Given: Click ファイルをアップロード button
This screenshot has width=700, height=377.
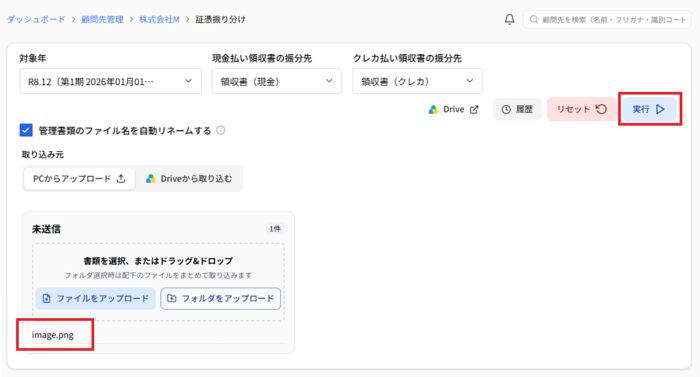Looking at the screenshot, I should tap(96, 298).
